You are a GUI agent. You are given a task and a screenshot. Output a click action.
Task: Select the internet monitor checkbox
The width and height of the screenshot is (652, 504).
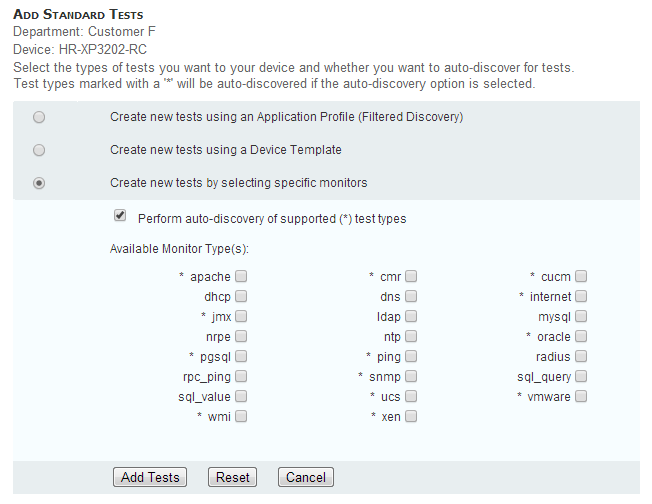pyautogui.click(x=581, y=296)
